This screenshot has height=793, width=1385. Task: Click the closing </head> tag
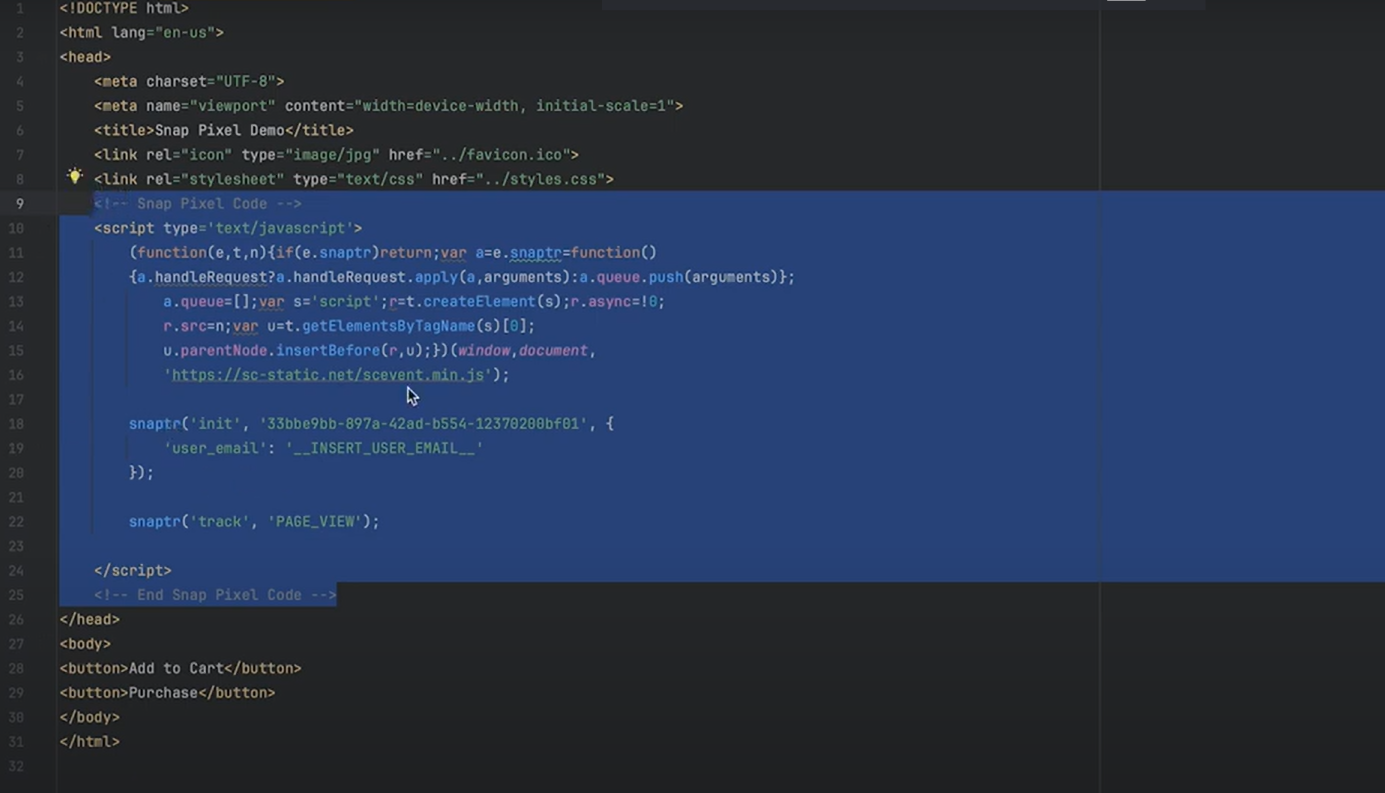[89, 620]
